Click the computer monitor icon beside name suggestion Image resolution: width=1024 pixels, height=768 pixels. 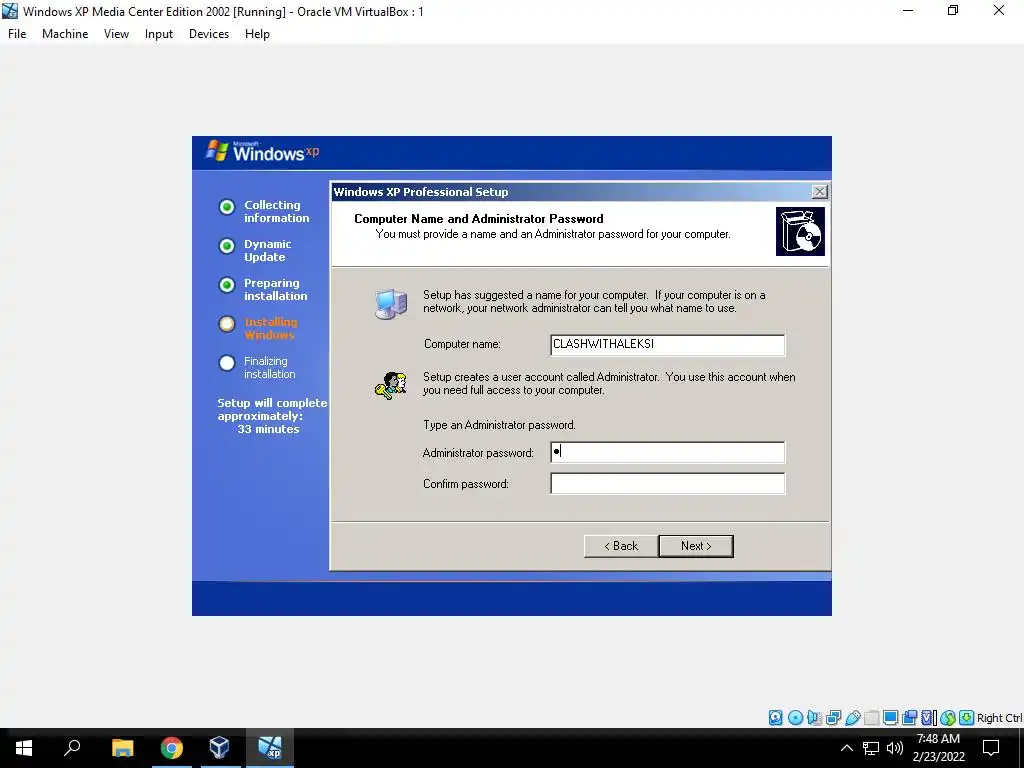391,304
